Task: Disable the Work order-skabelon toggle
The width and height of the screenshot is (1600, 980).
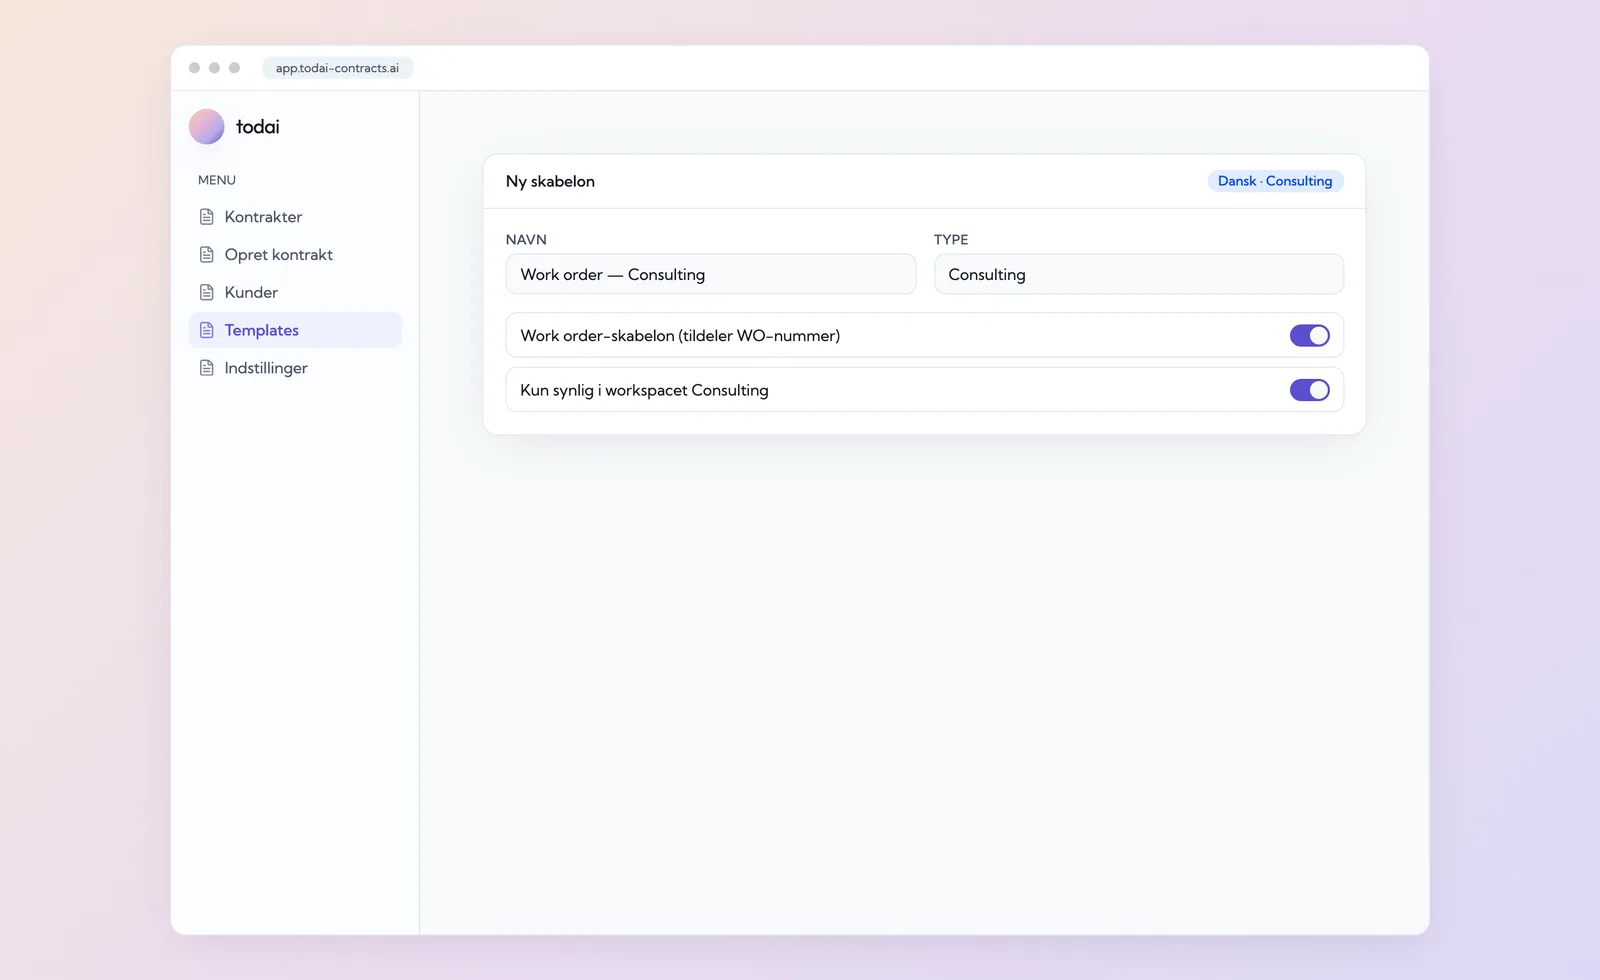Action: [1309, 336]
